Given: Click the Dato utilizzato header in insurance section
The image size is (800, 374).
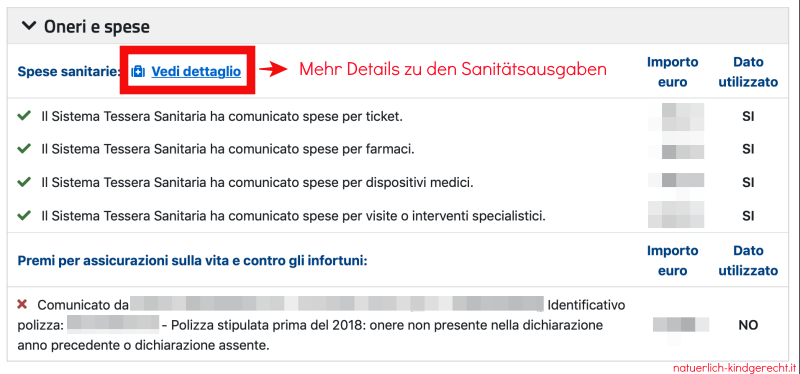Looking at the screenshot, I should pyautogui.click(x=748, y=260).
